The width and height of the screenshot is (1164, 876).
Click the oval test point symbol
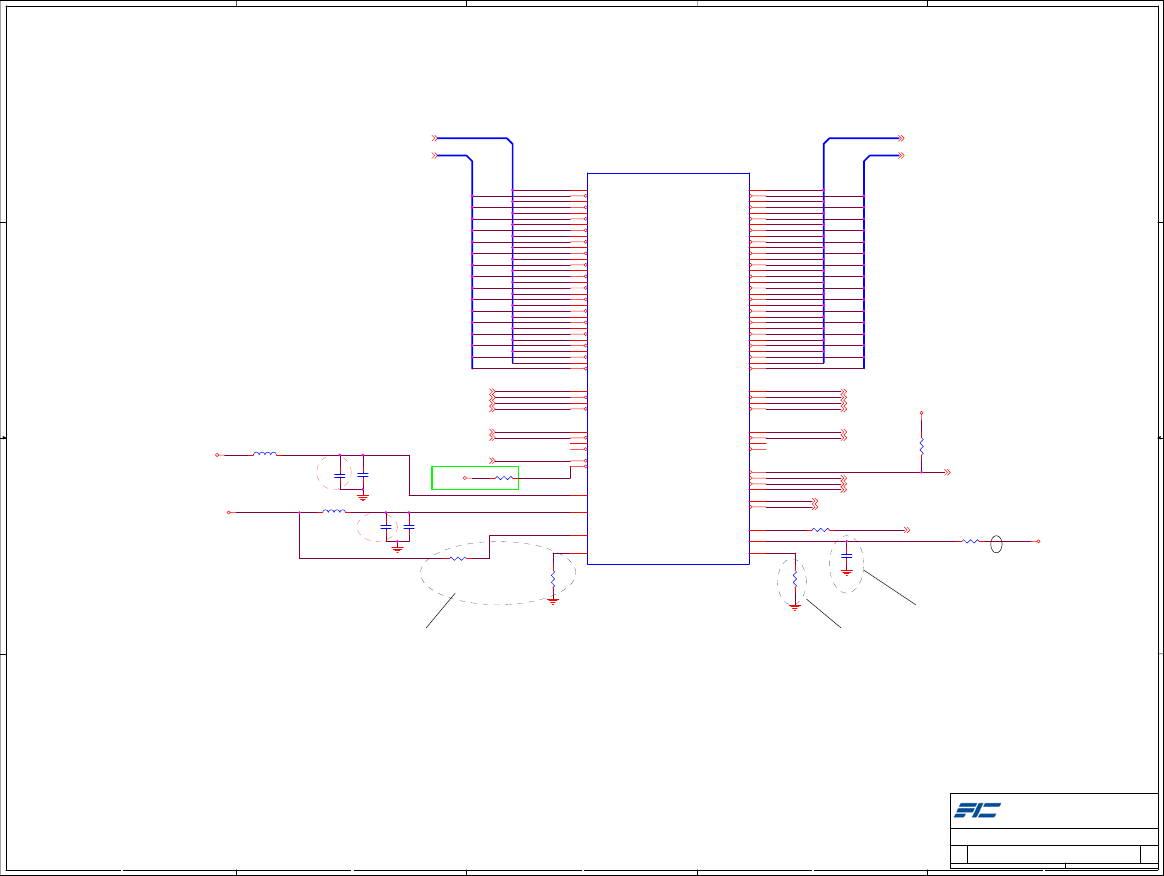[996, 544]
